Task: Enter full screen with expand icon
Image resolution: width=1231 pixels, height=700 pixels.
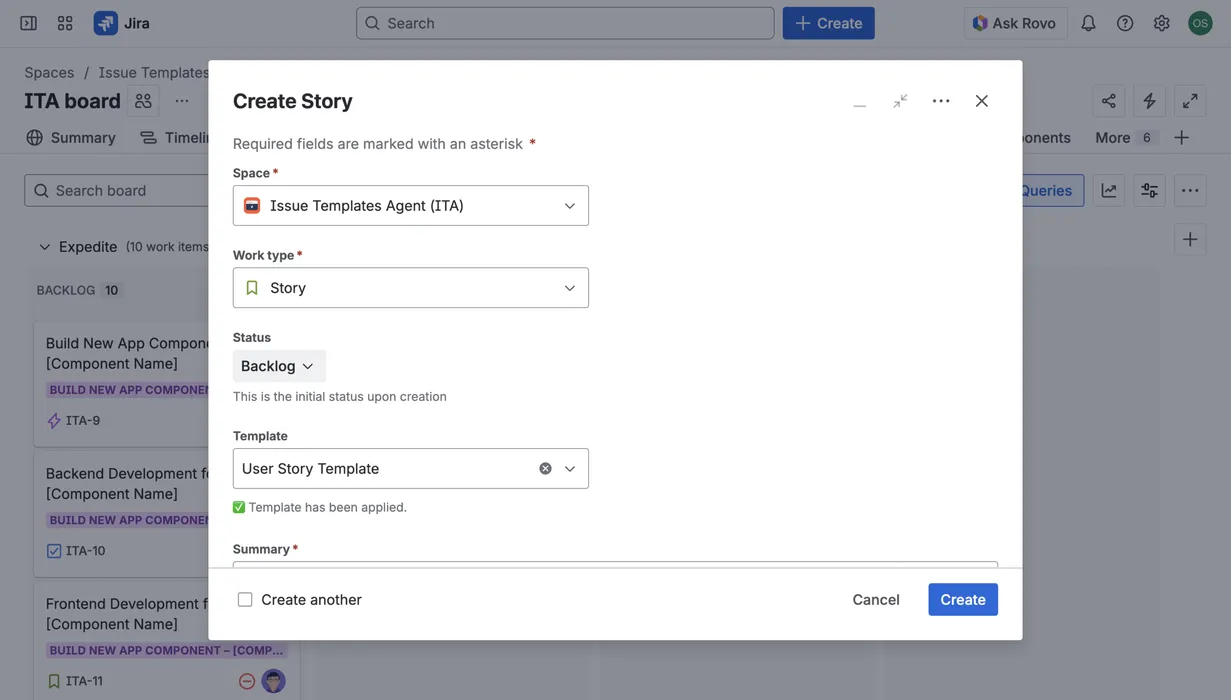Action: [x=1190, y=101]
